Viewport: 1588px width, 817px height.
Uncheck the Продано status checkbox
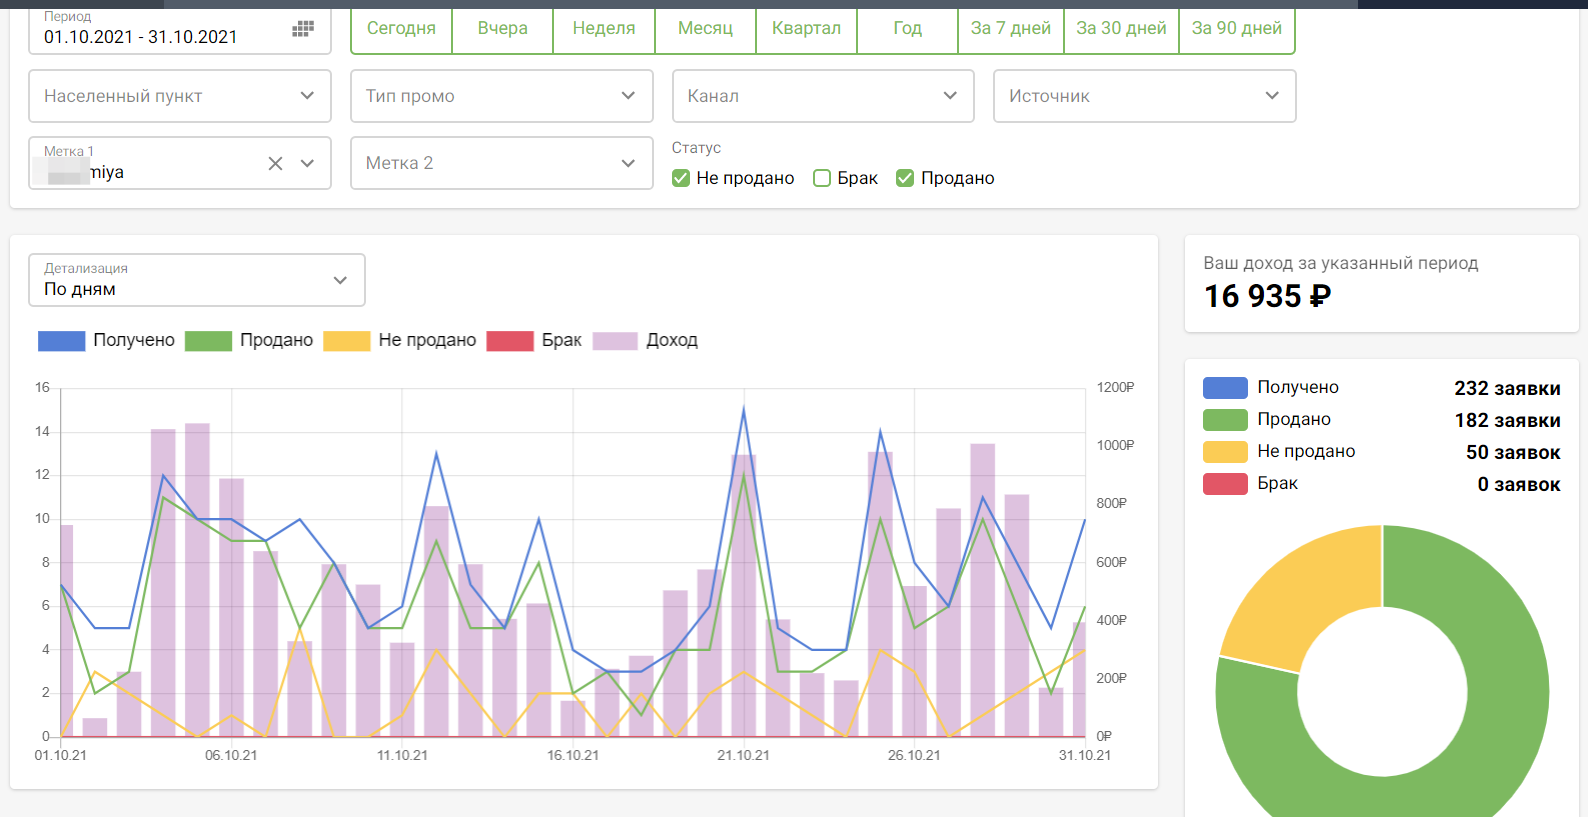click(905, 178)
